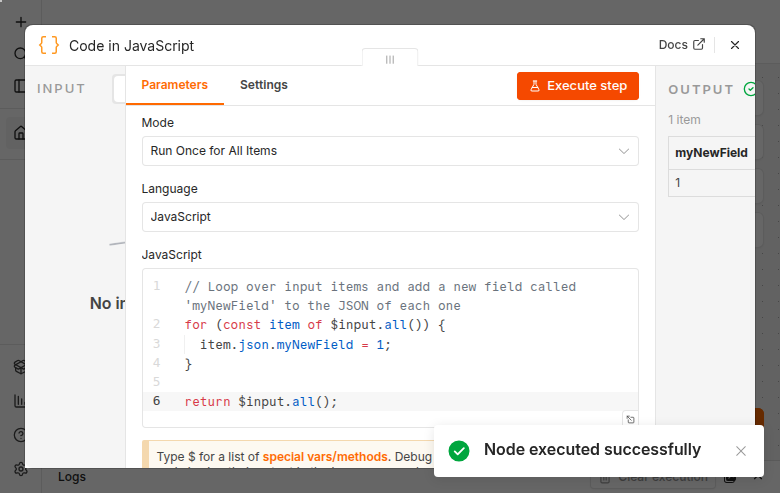Click the green output success checkmark icon

pos(749,89)
